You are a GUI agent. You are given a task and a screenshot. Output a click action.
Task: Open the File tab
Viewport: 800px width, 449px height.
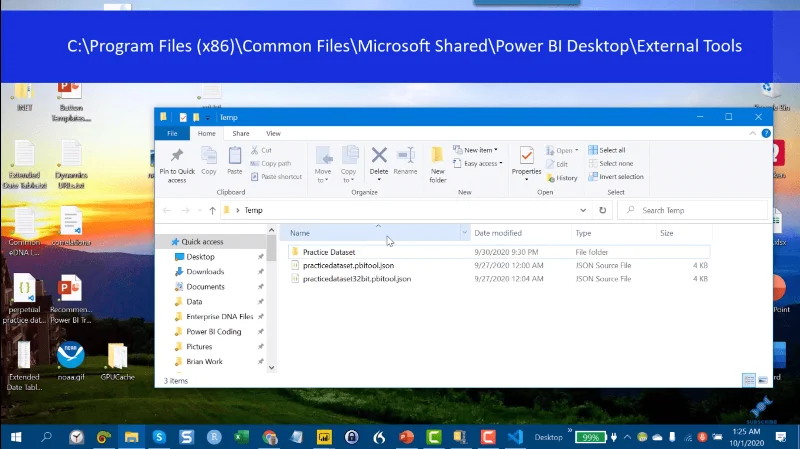[172, 133]
